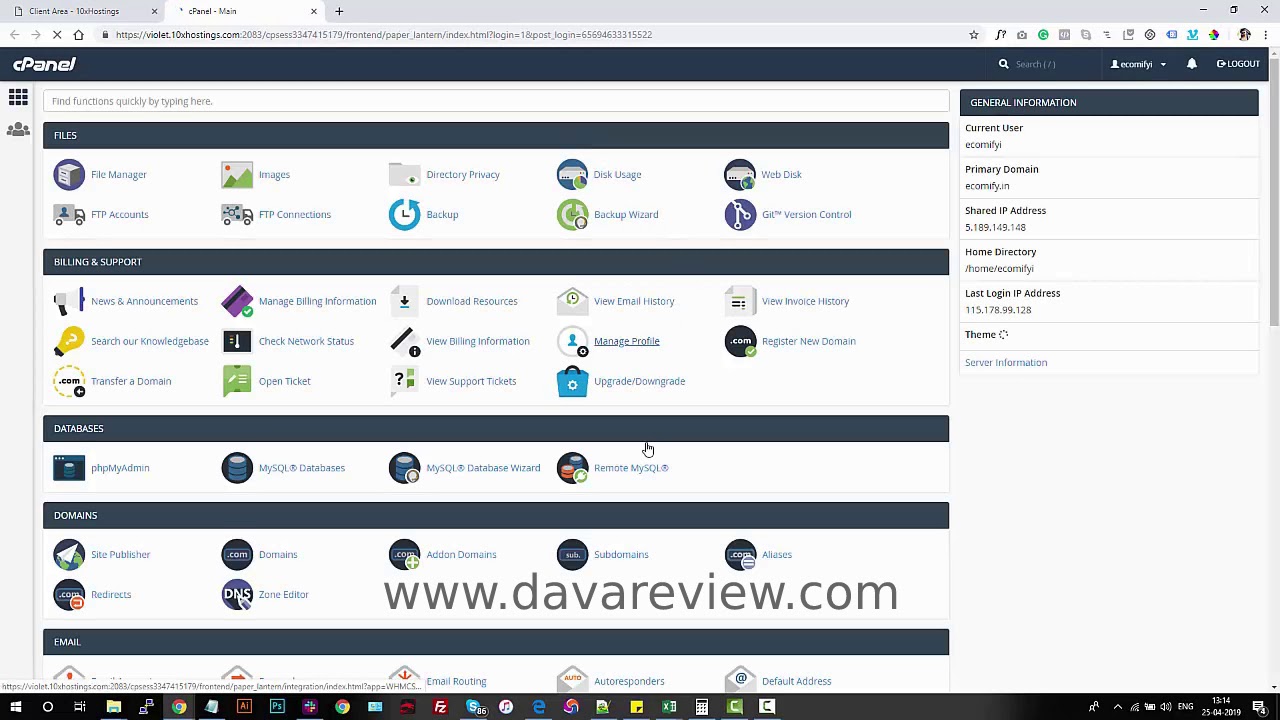Open a new support ticket

pos(284,381)
